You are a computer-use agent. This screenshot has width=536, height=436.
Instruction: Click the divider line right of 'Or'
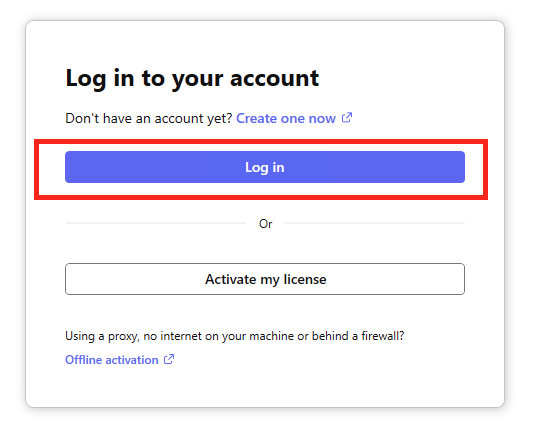(x=374, y=223)
